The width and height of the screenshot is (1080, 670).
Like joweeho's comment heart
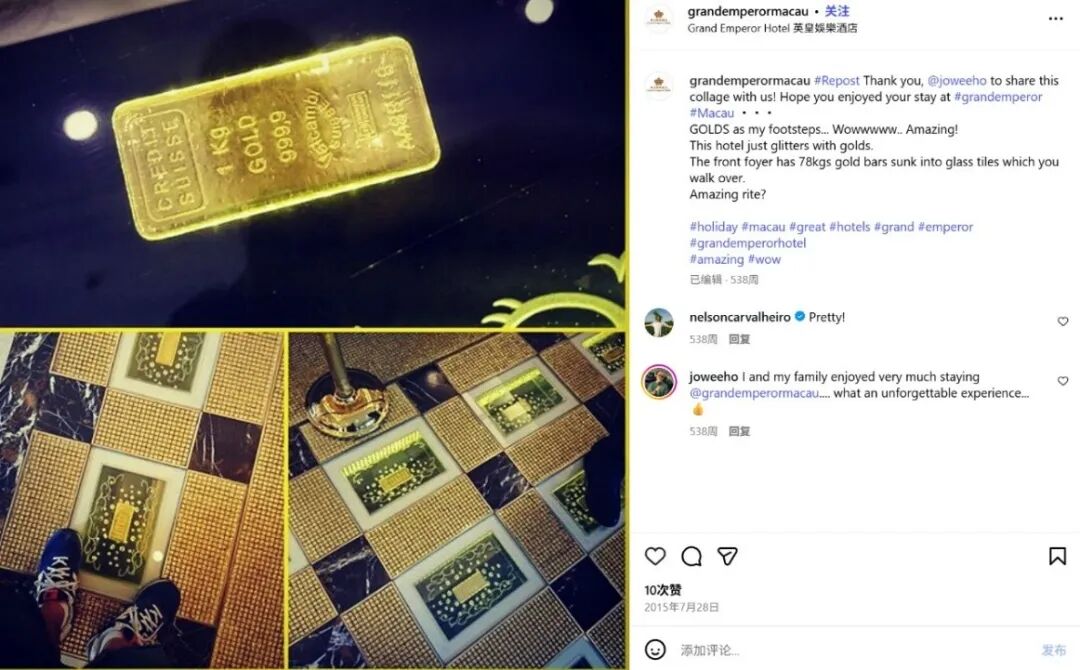coord(1063,381)
